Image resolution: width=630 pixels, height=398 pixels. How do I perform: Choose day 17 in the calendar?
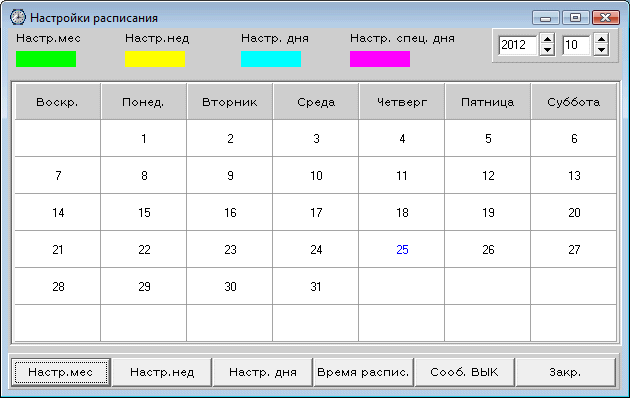[x=315, y=212]
